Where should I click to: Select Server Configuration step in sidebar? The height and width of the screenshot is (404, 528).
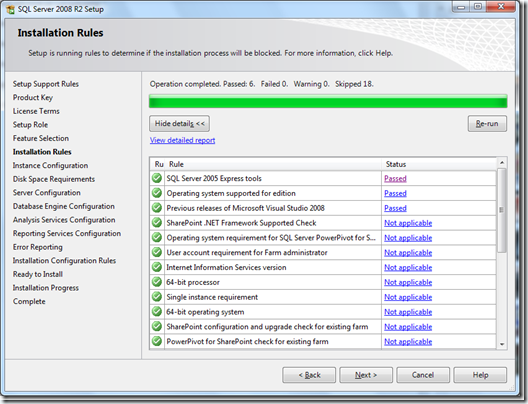pyautogui.click(x=46, y=193)
